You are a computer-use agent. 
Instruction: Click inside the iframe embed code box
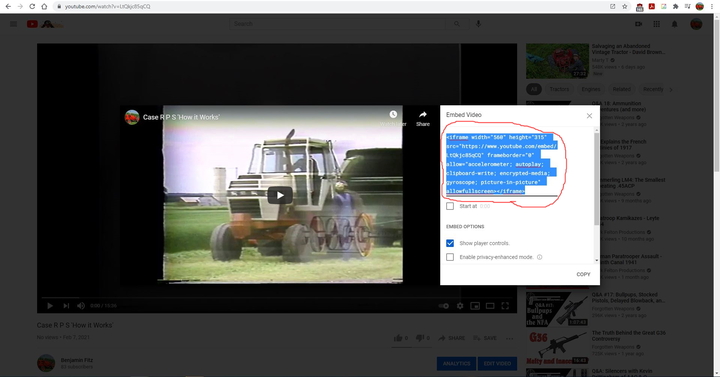[501, 164]
